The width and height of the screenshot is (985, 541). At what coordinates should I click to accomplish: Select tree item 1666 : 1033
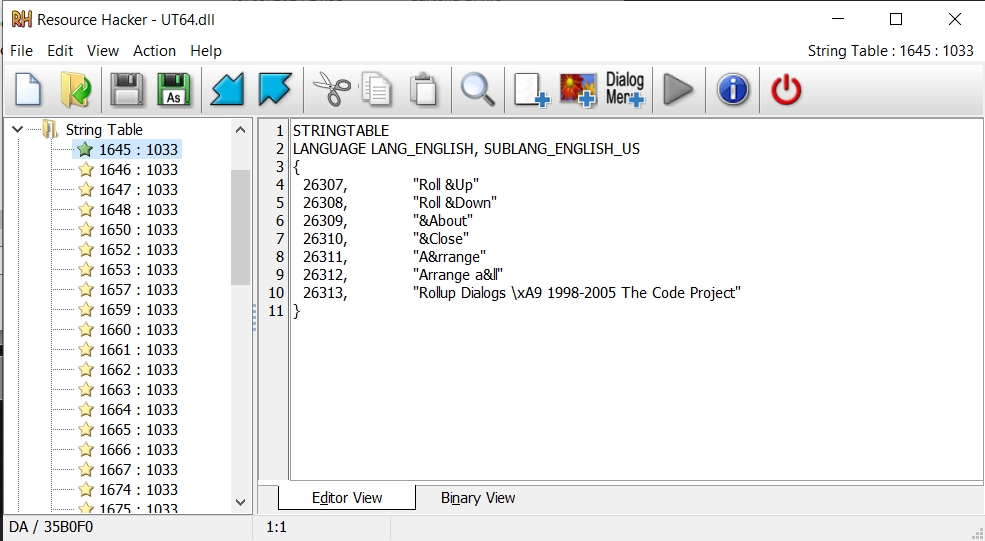pyautogui.click(x=138, y=450)
